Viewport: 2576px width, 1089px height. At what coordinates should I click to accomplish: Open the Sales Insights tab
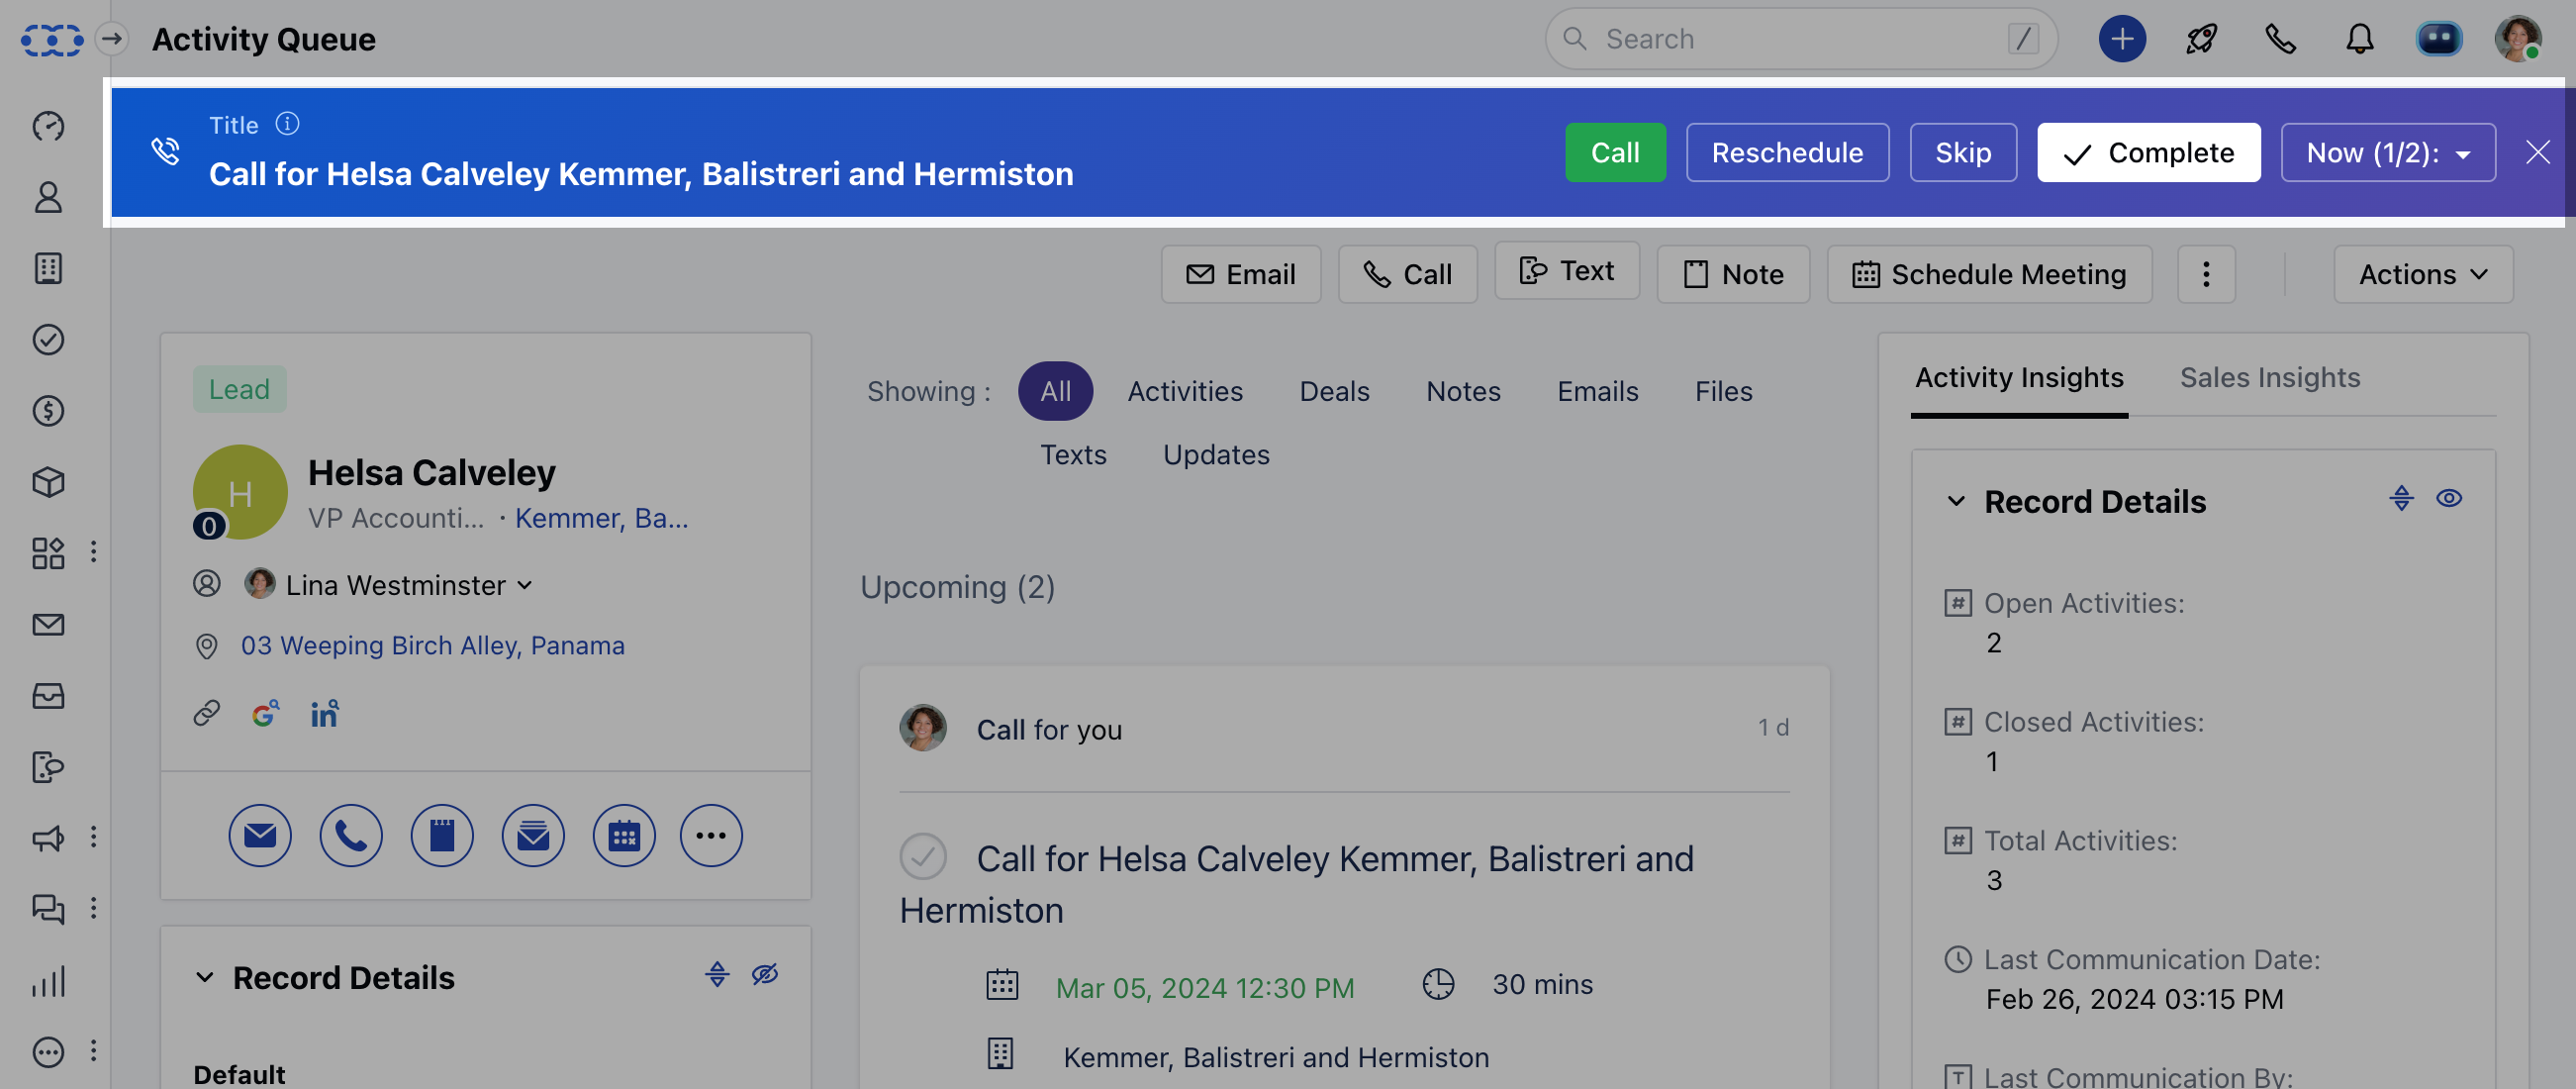[2269, 377]
